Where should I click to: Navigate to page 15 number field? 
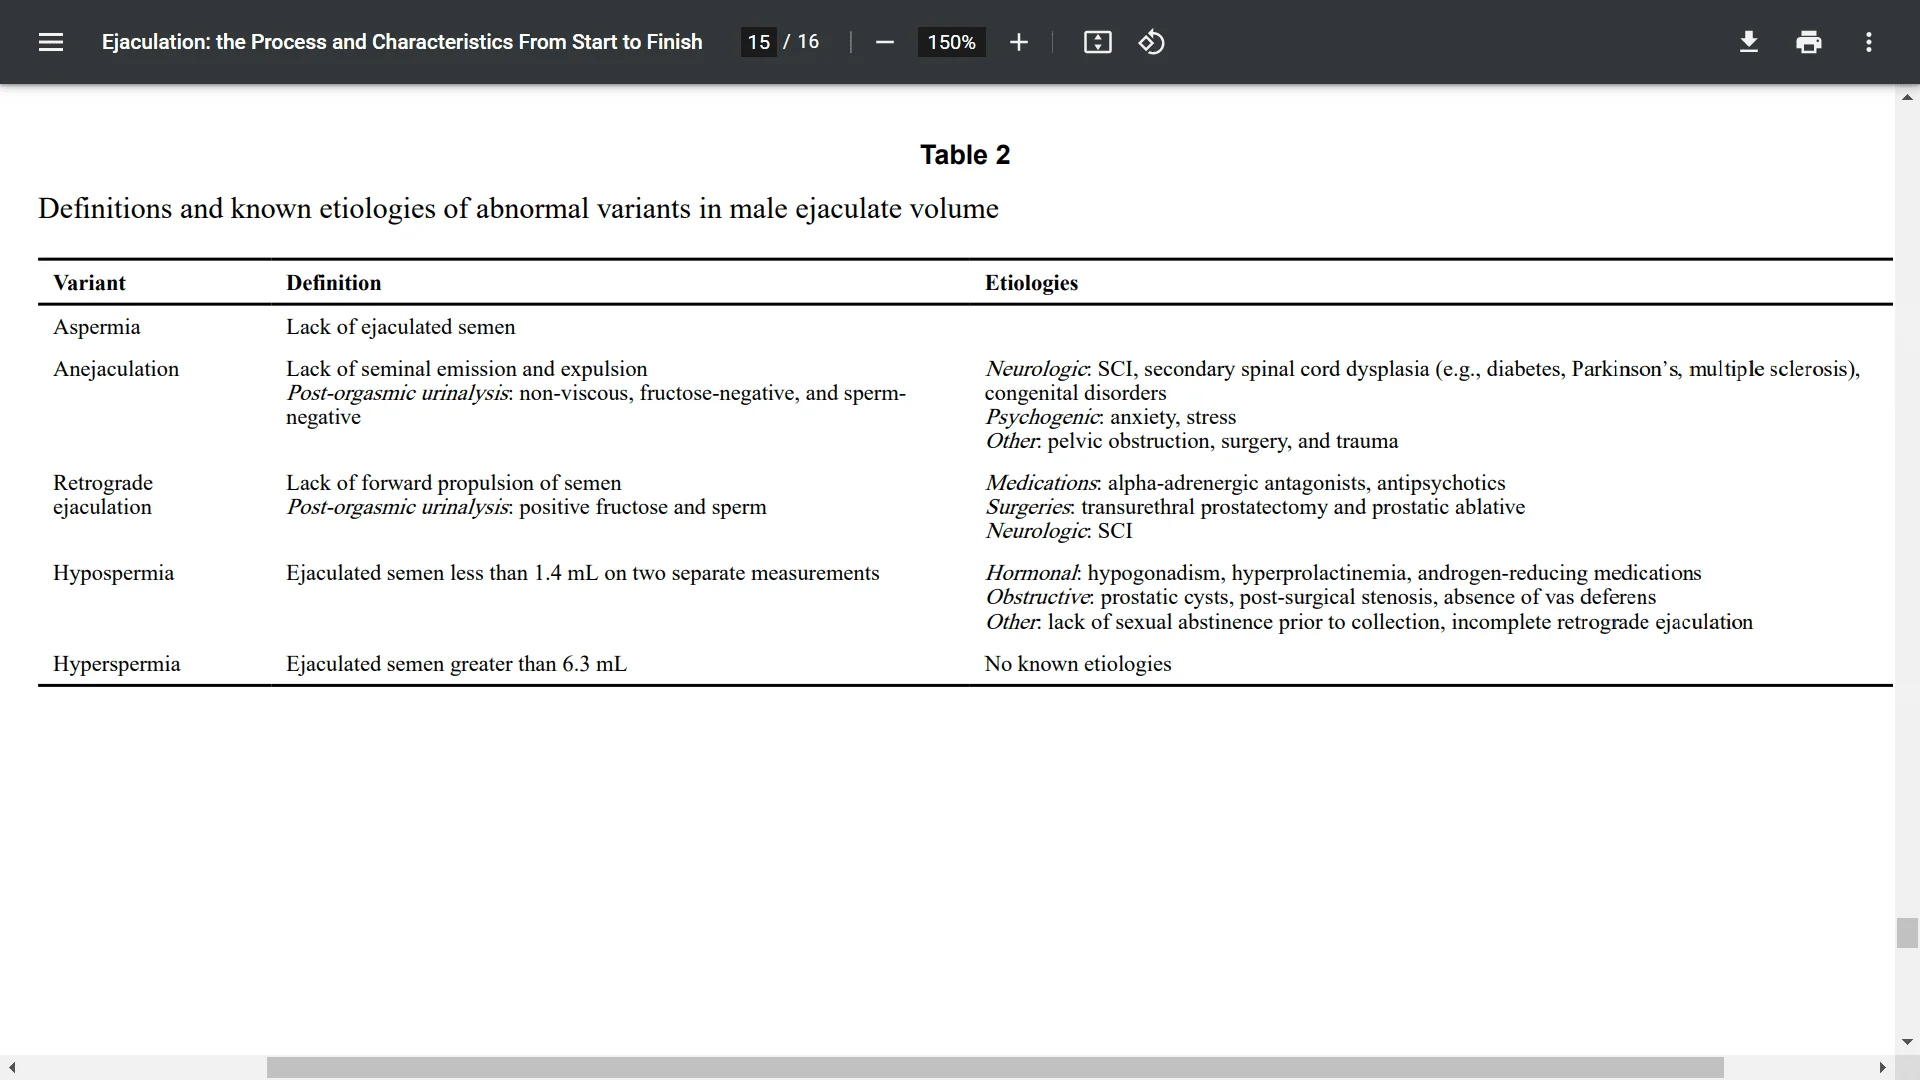point(758,42)
